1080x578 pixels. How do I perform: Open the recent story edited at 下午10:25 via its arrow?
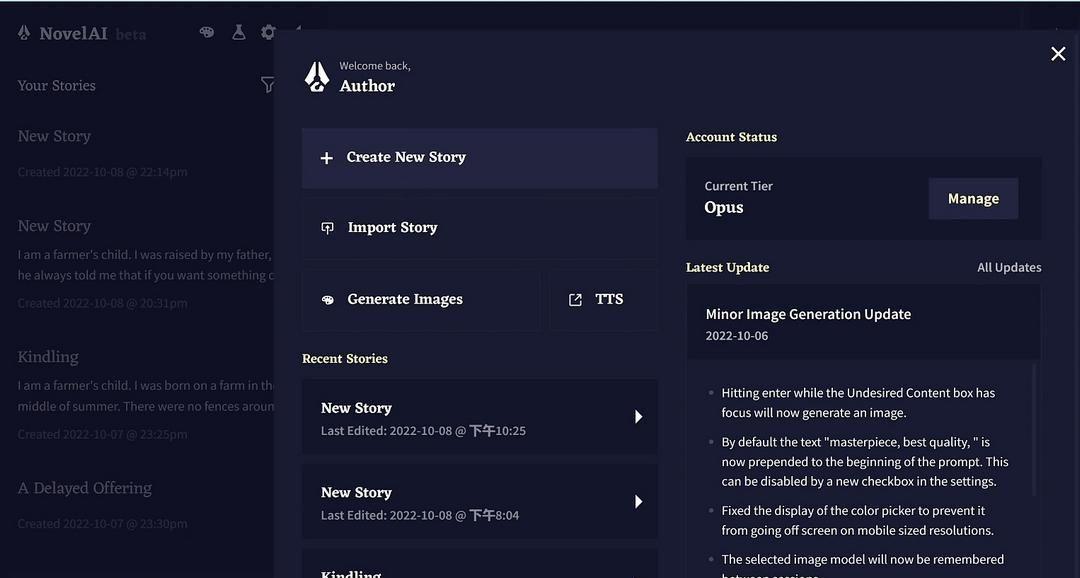tap(638, 417)
